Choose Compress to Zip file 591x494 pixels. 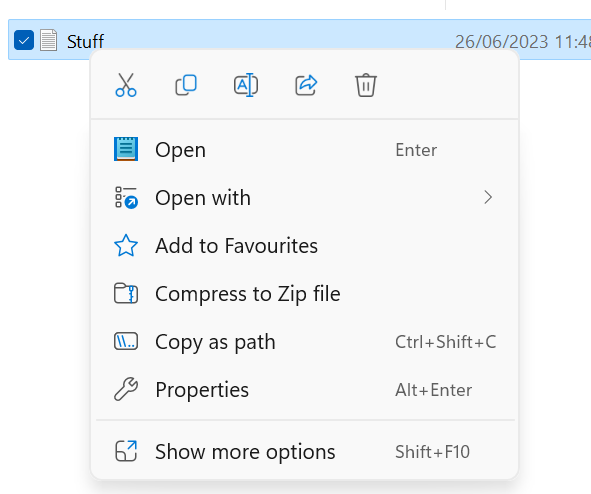(305, 294)
